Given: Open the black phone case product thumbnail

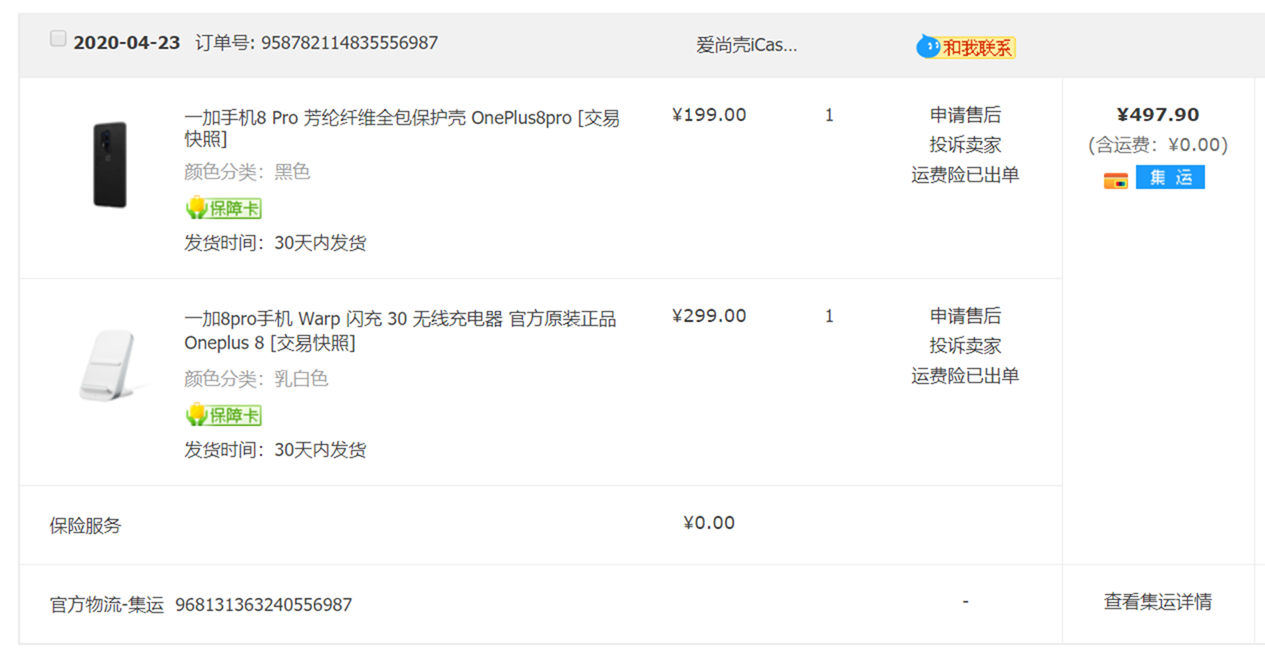Looking at the screenshot, I should [110, 165].
